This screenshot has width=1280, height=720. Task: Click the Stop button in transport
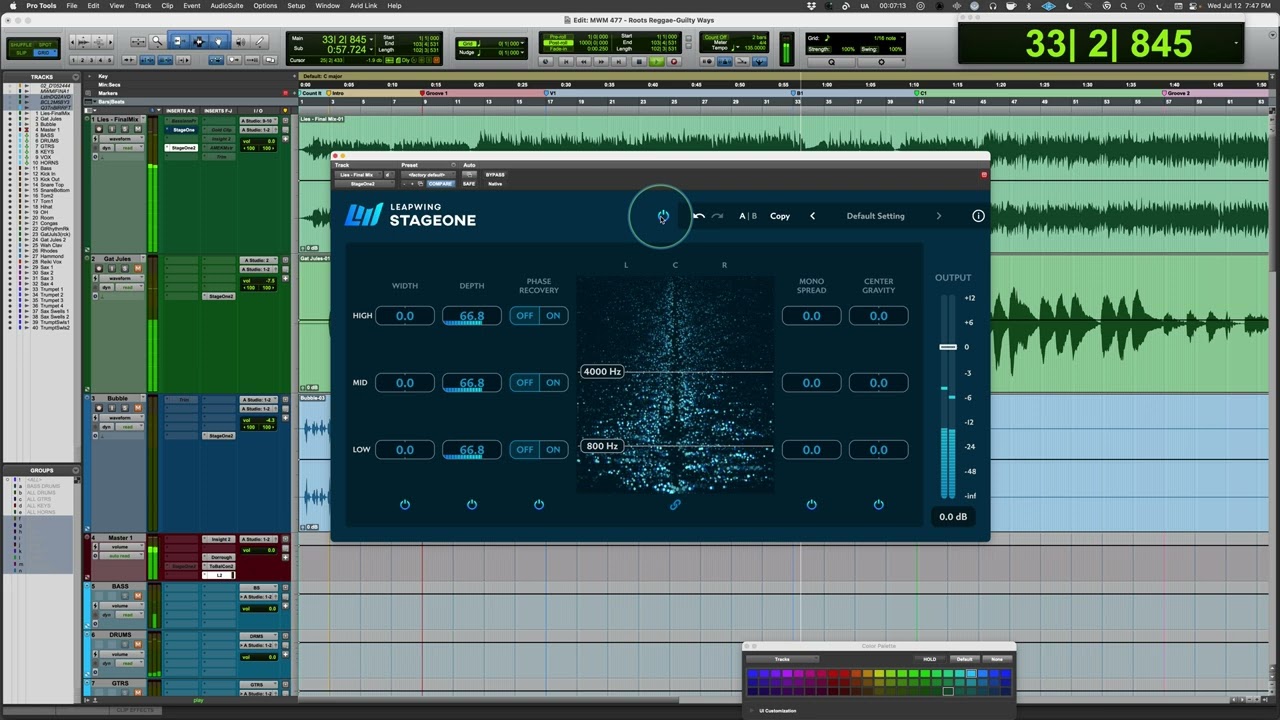(x=639, y=61)
